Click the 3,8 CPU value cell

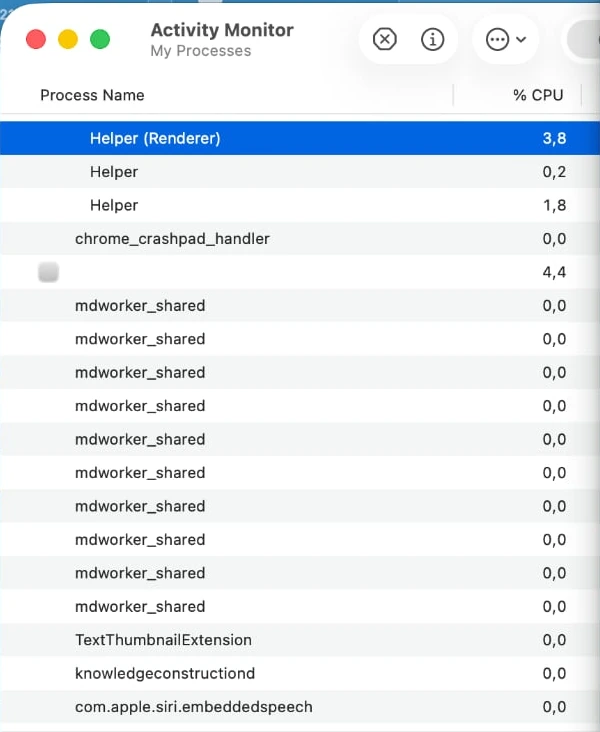point(554,138)
